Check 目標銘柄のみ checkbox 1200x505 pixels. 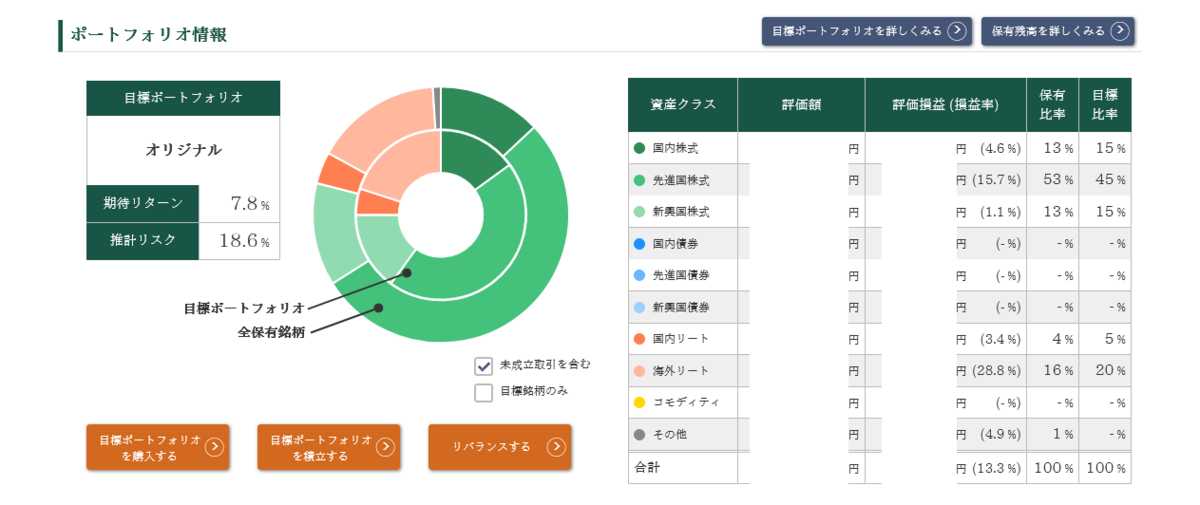point(484,392)
